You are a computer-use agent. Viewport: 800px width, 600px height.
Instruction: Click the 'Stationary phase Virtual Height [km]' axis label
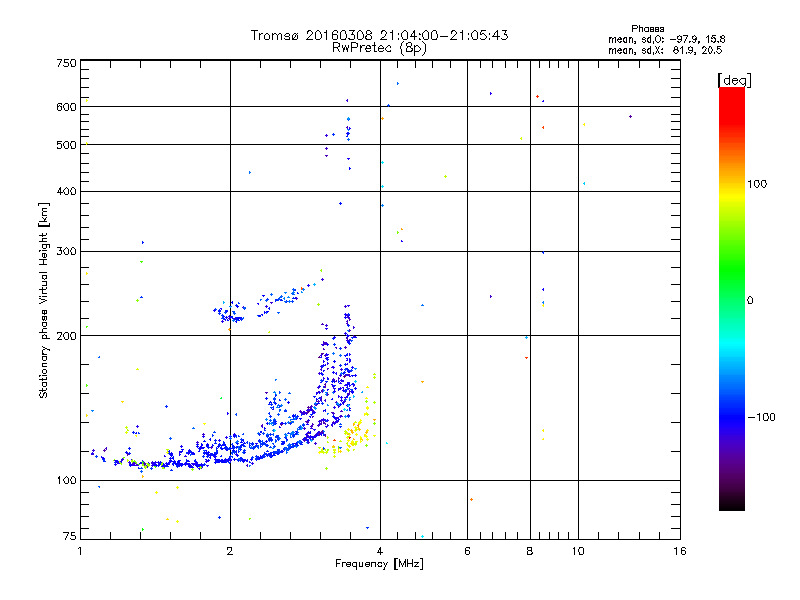(x=43, y=301)
